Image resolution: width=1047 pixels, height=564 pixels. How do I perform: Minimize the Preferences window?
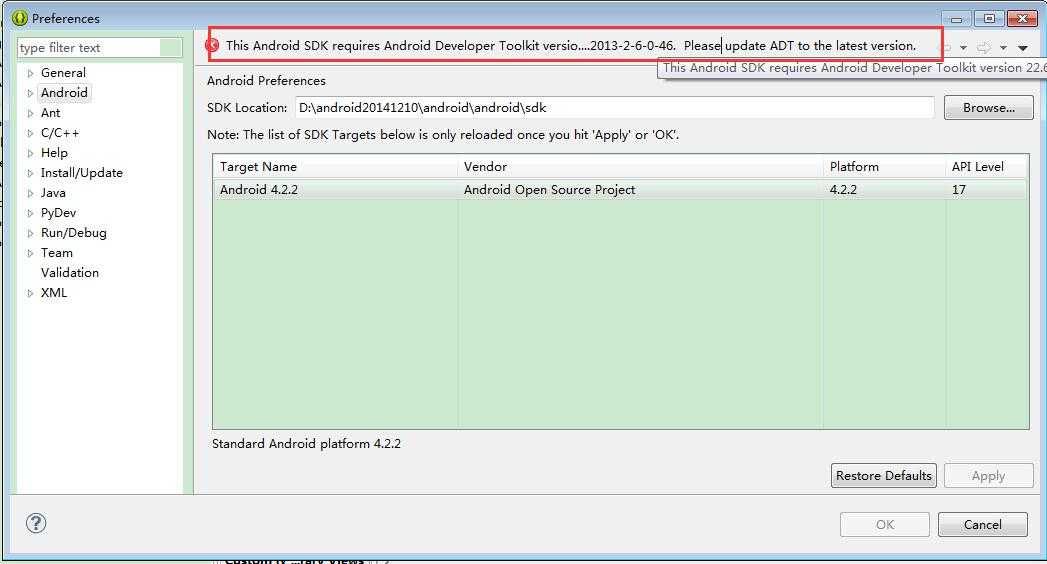(956, 19)
